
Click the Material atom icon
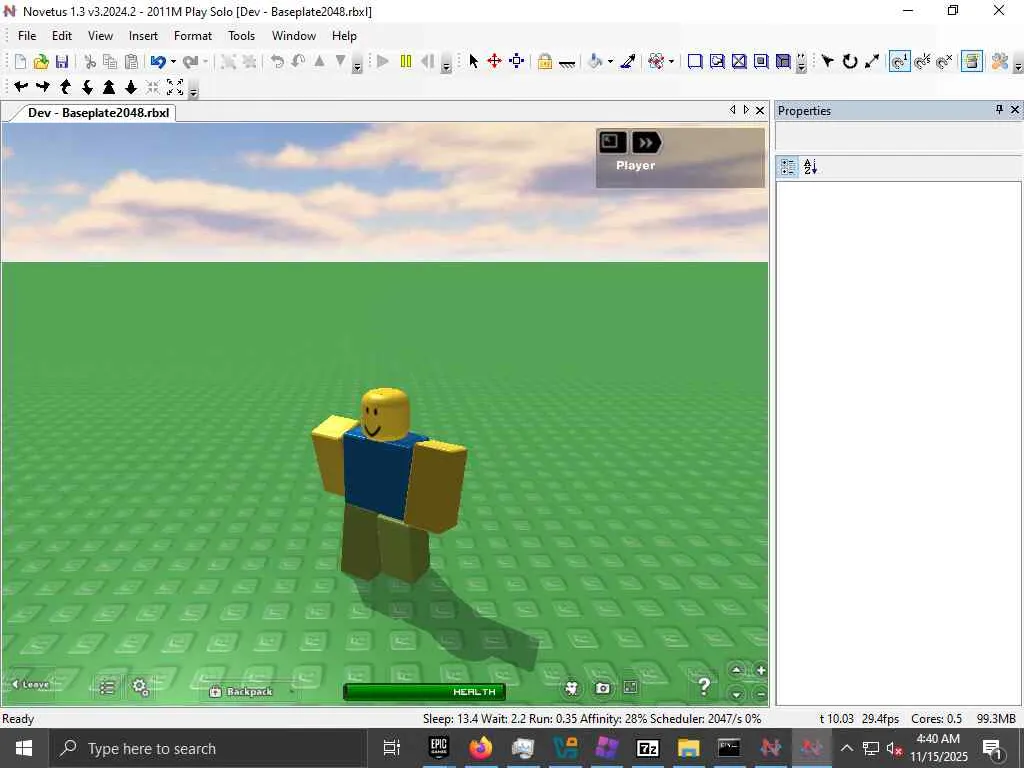tap(656, 61)
